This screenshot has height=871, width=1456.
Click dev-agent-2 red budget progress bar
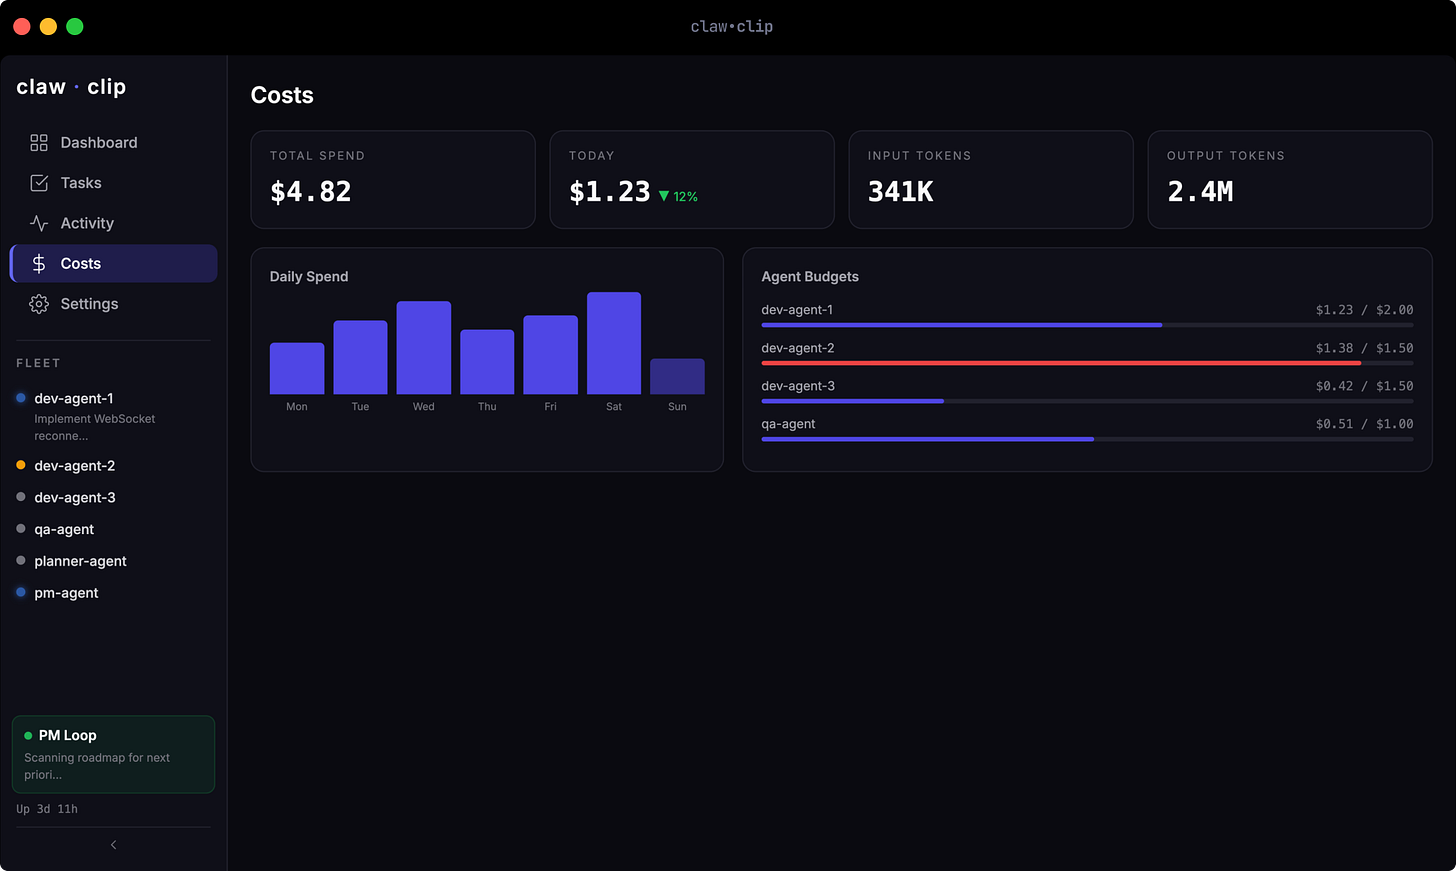click(x=1087, y=363)
